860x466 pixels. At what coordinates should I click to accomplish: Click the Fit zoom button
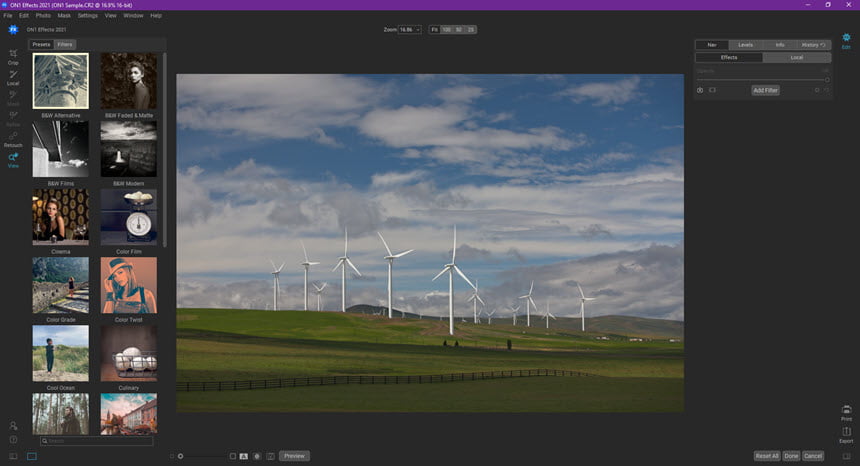tap(434, 30)
